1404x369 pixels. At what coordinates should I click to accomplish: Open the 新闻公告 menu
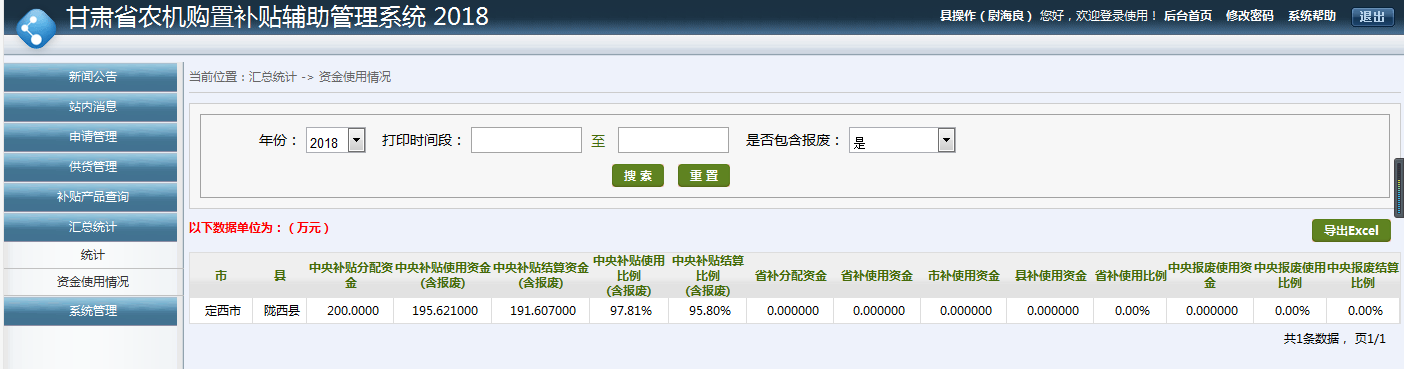(x=92, y=76)
